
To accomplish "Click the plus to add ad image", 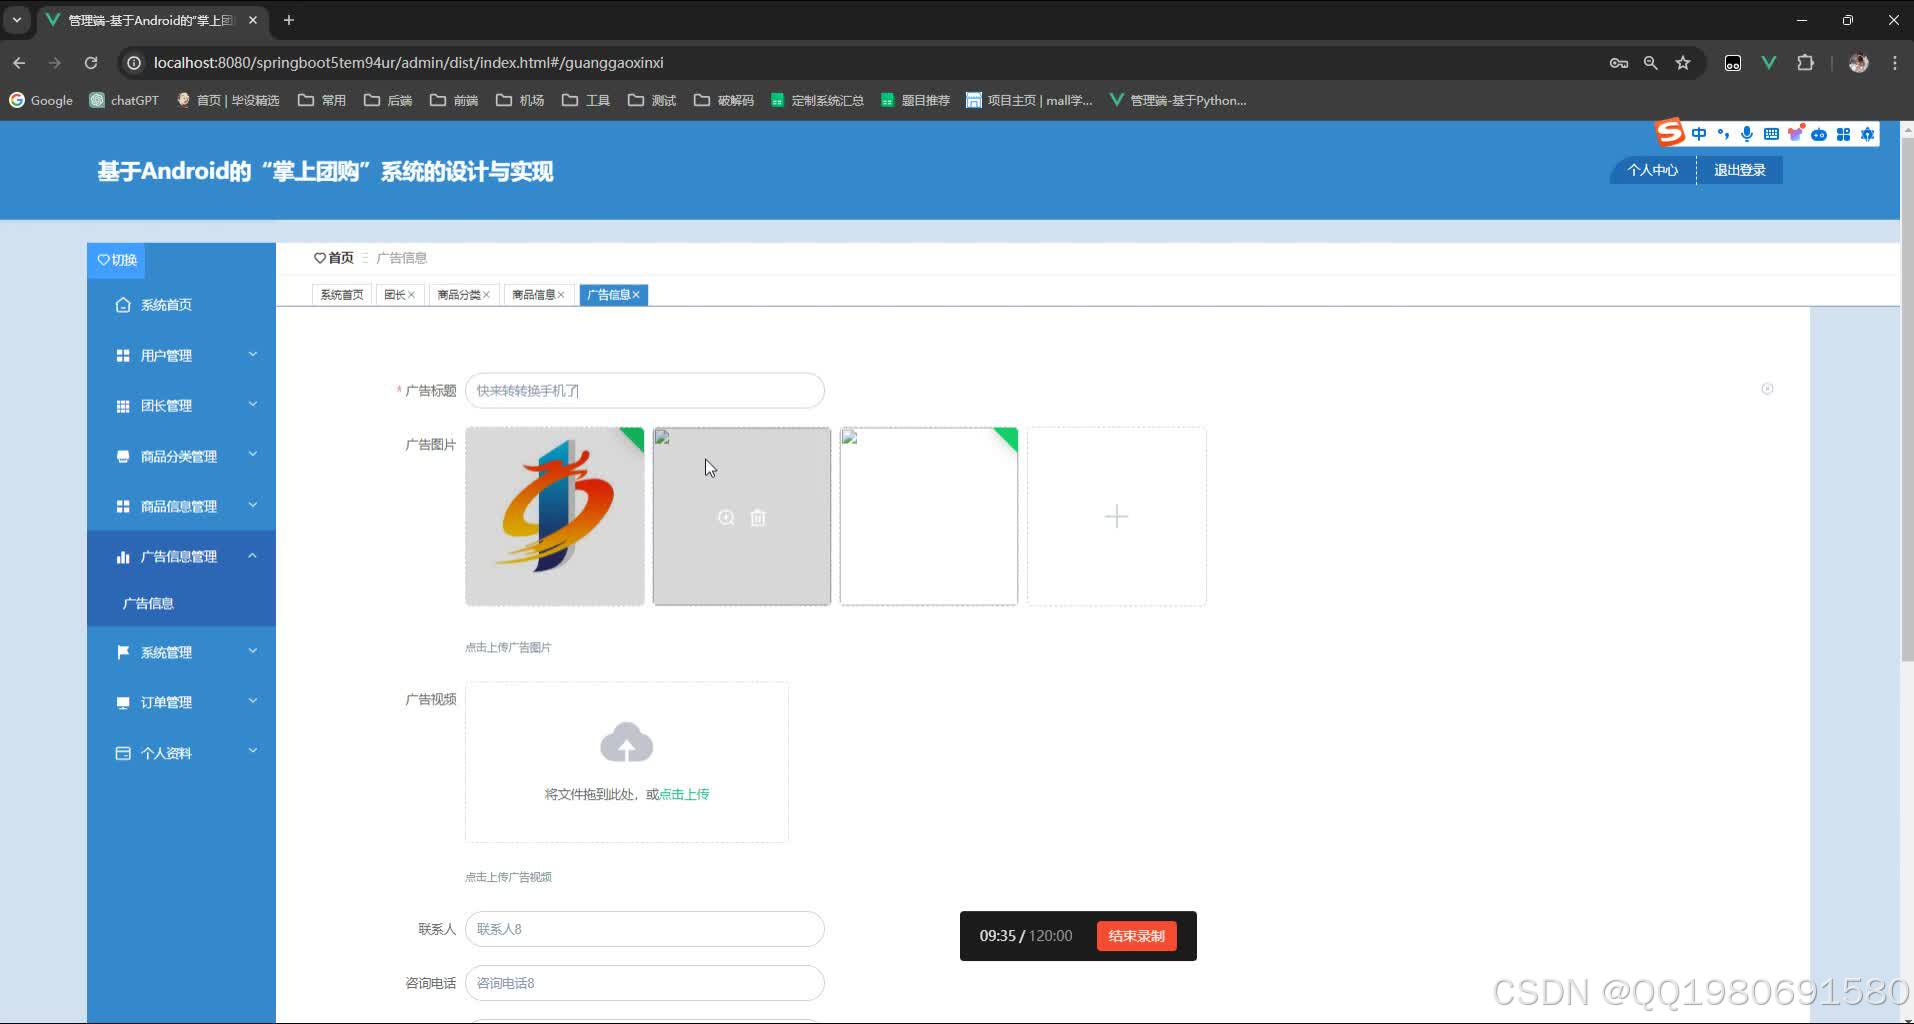I will [x=1116, y=516].
